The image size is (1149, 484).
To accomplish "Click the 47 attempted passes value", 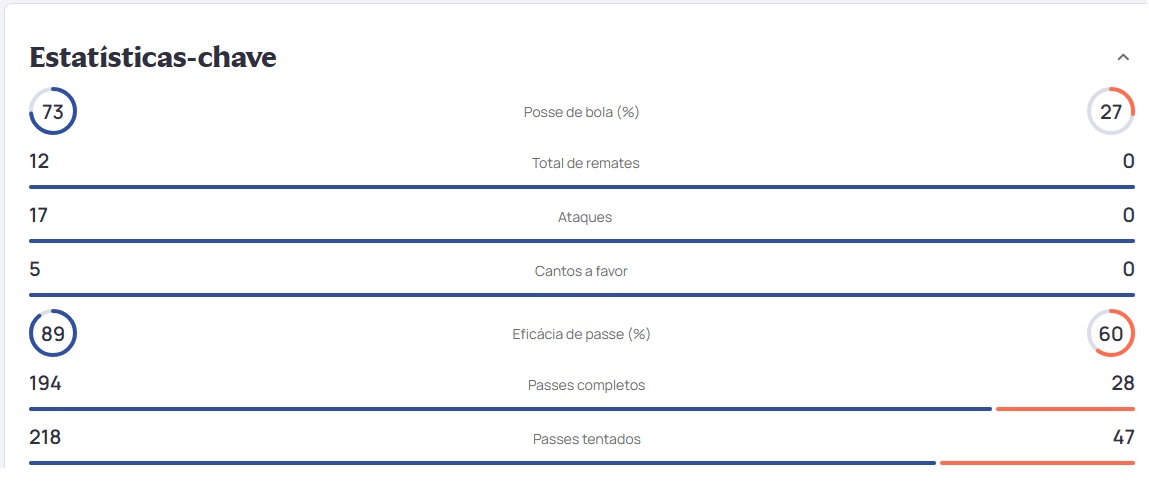I will coord(1123,437).
